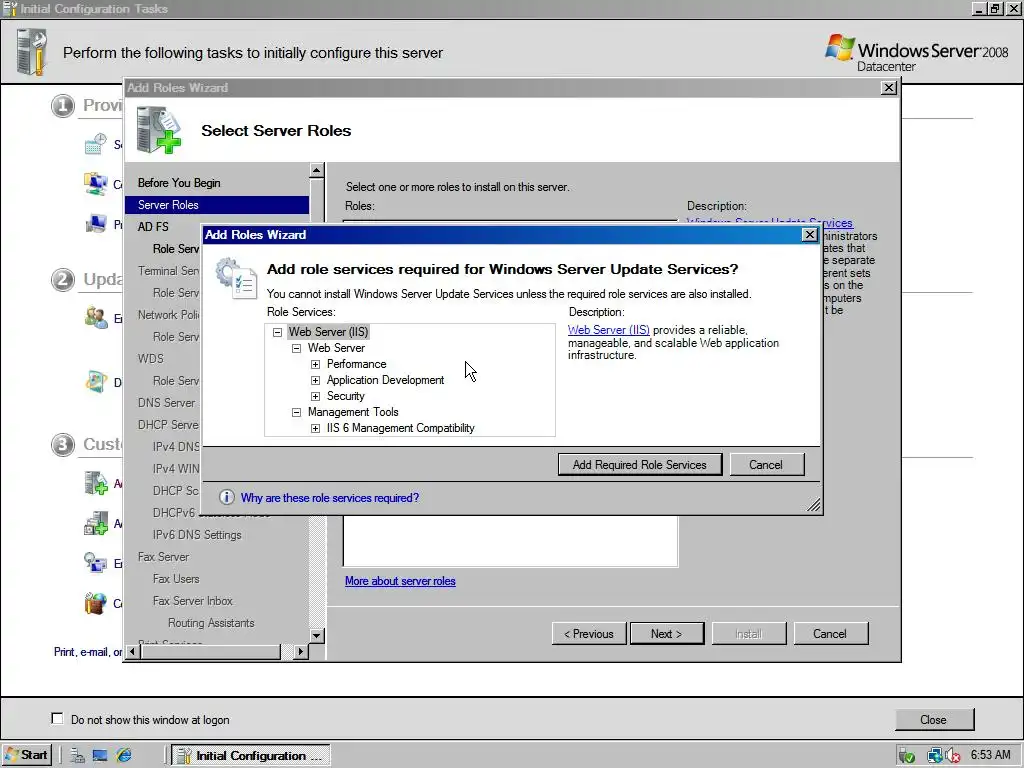1024x768 pixels.
Task: Select 'Routing Assistants' wizard step
Action: (211, 623)
